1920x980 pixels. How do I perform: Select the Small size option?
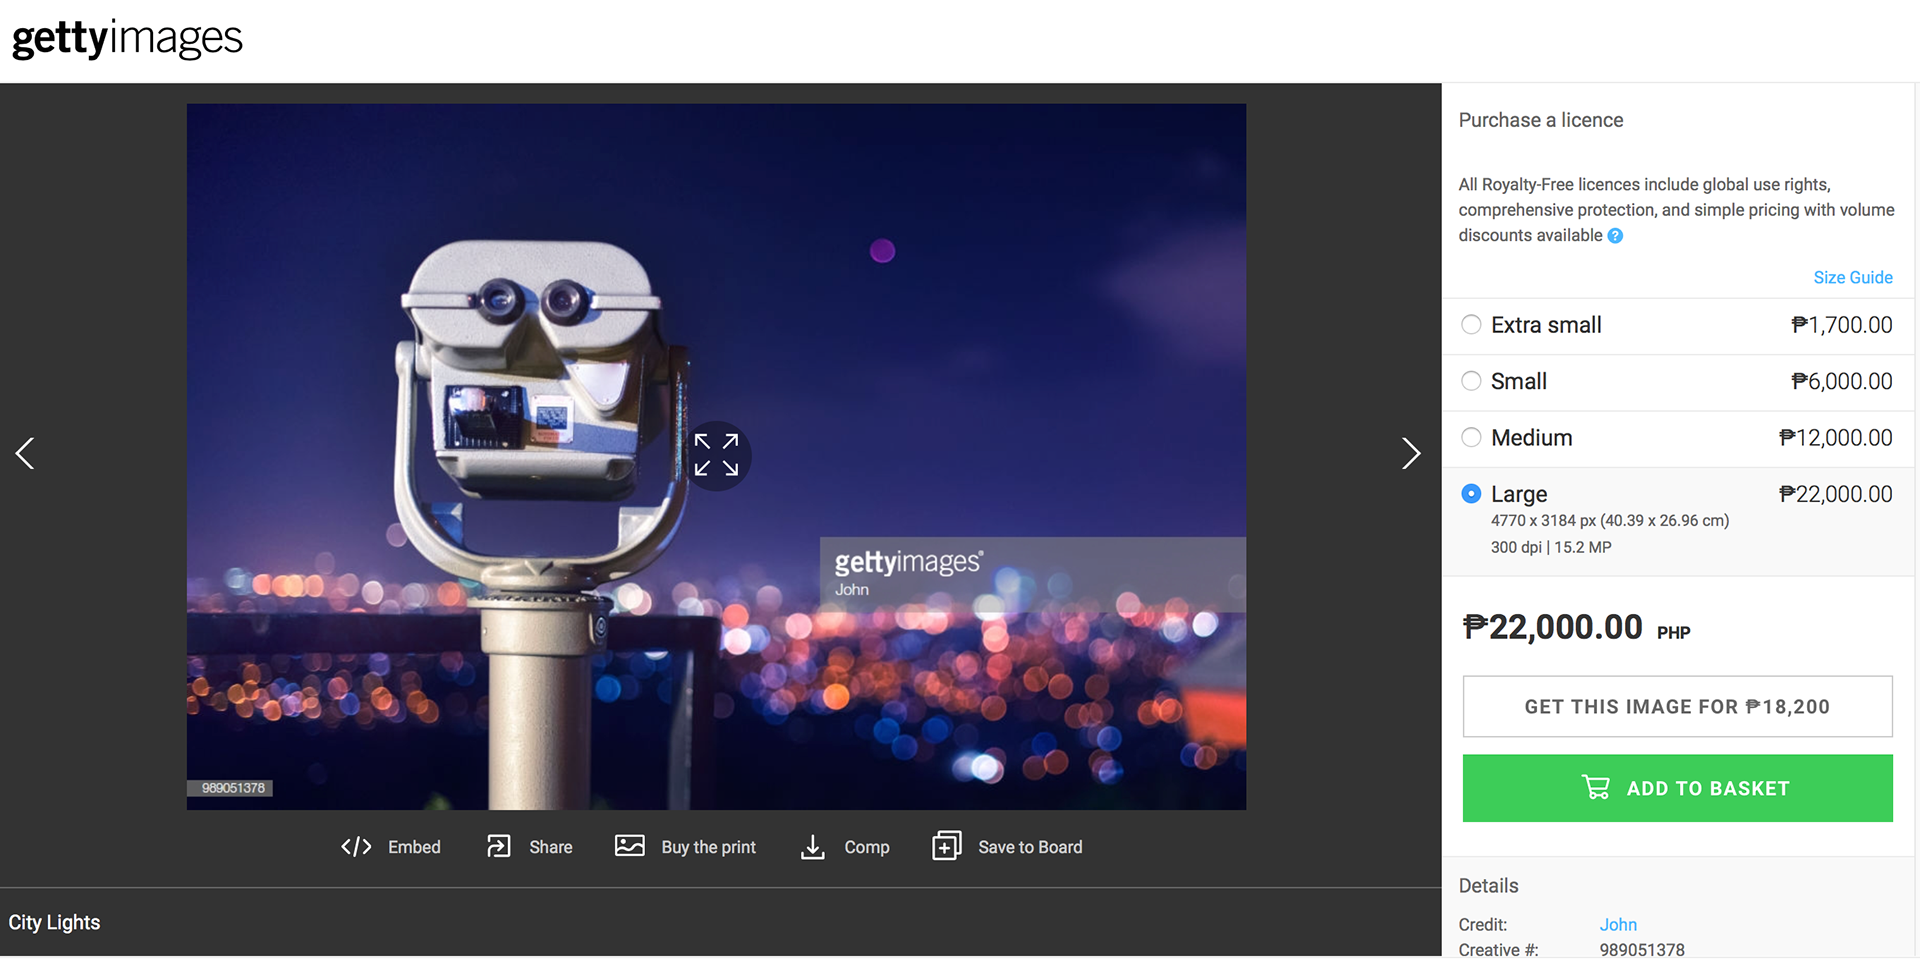coord(1471,381)
